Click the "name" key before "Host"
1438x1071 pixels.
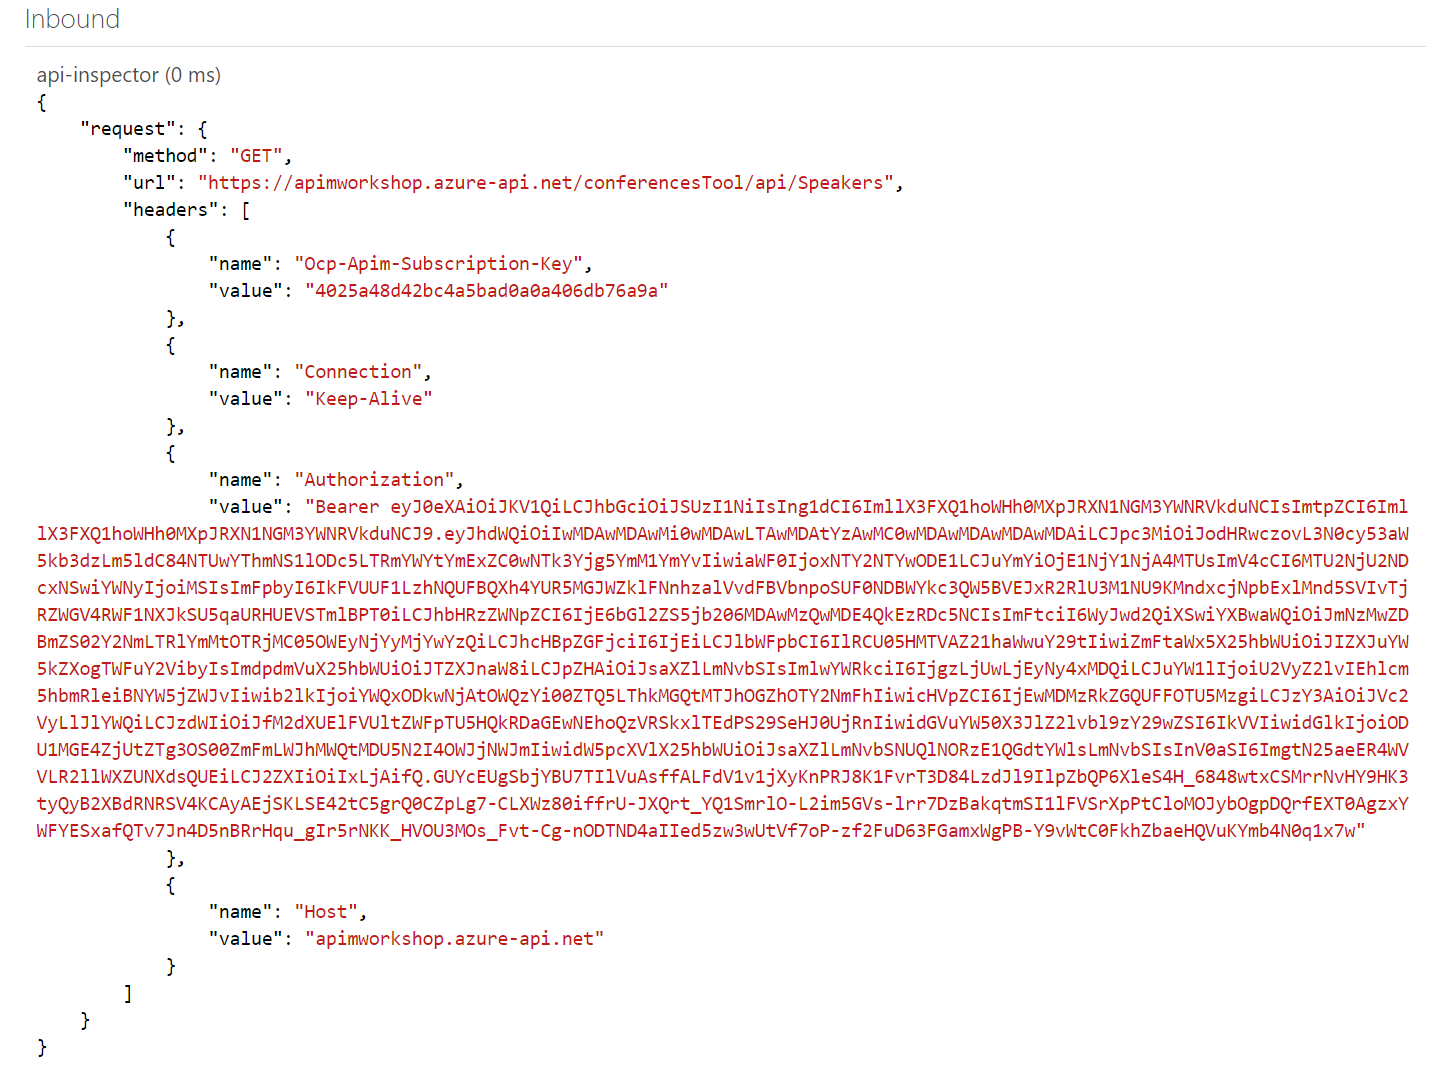point(240,912)
